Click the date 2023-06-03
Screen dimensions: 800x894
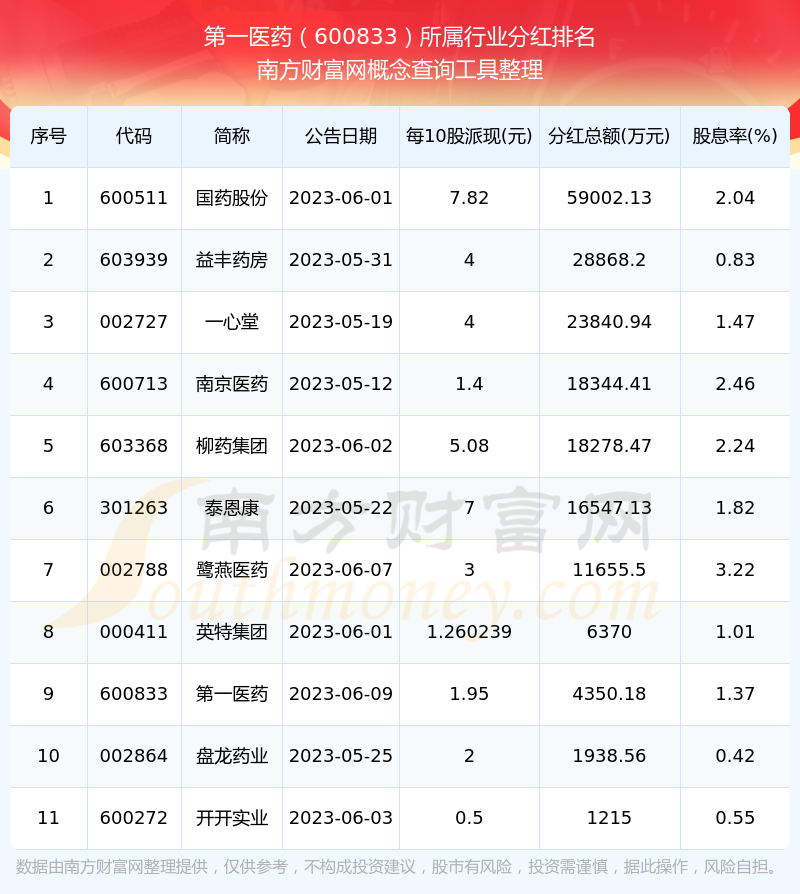coord(341,819)
